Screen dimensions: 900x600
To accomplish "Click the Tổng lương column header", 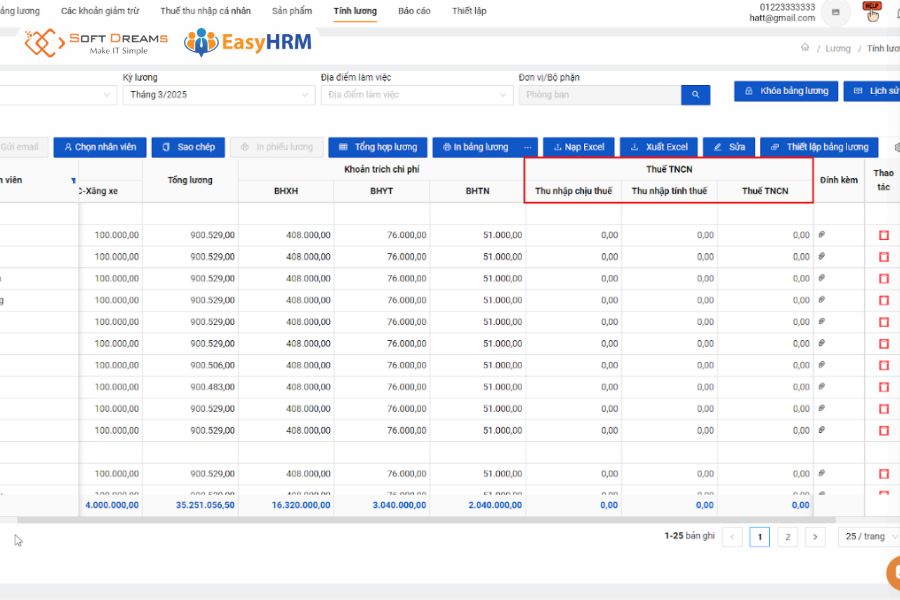I will [190, 180].
